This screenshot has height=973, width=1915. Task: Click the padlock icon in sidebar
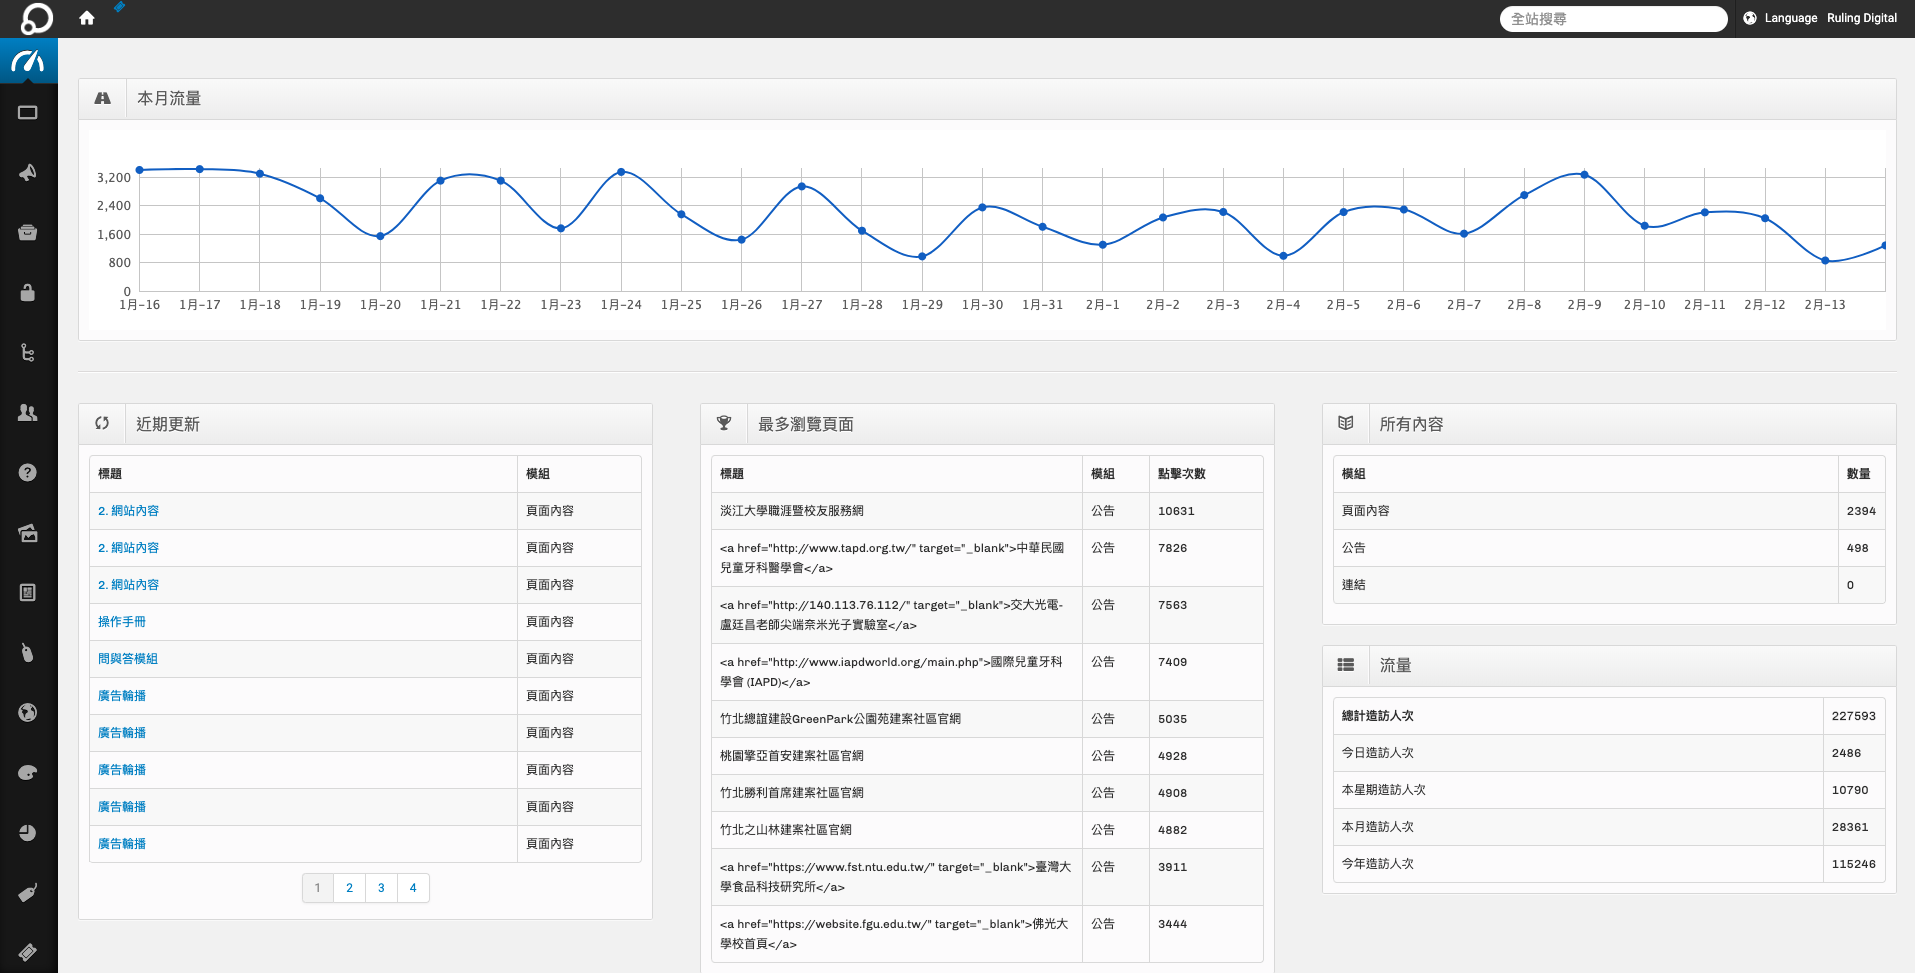point(28,293)
